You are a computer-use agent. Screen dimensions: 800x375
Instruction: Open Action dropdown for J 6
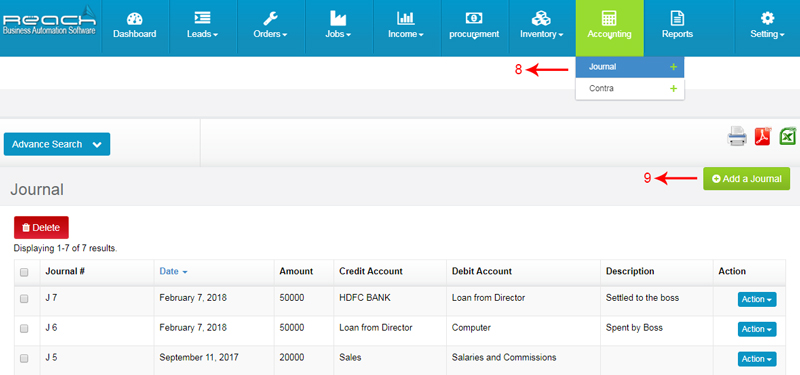tap(757, 329)
